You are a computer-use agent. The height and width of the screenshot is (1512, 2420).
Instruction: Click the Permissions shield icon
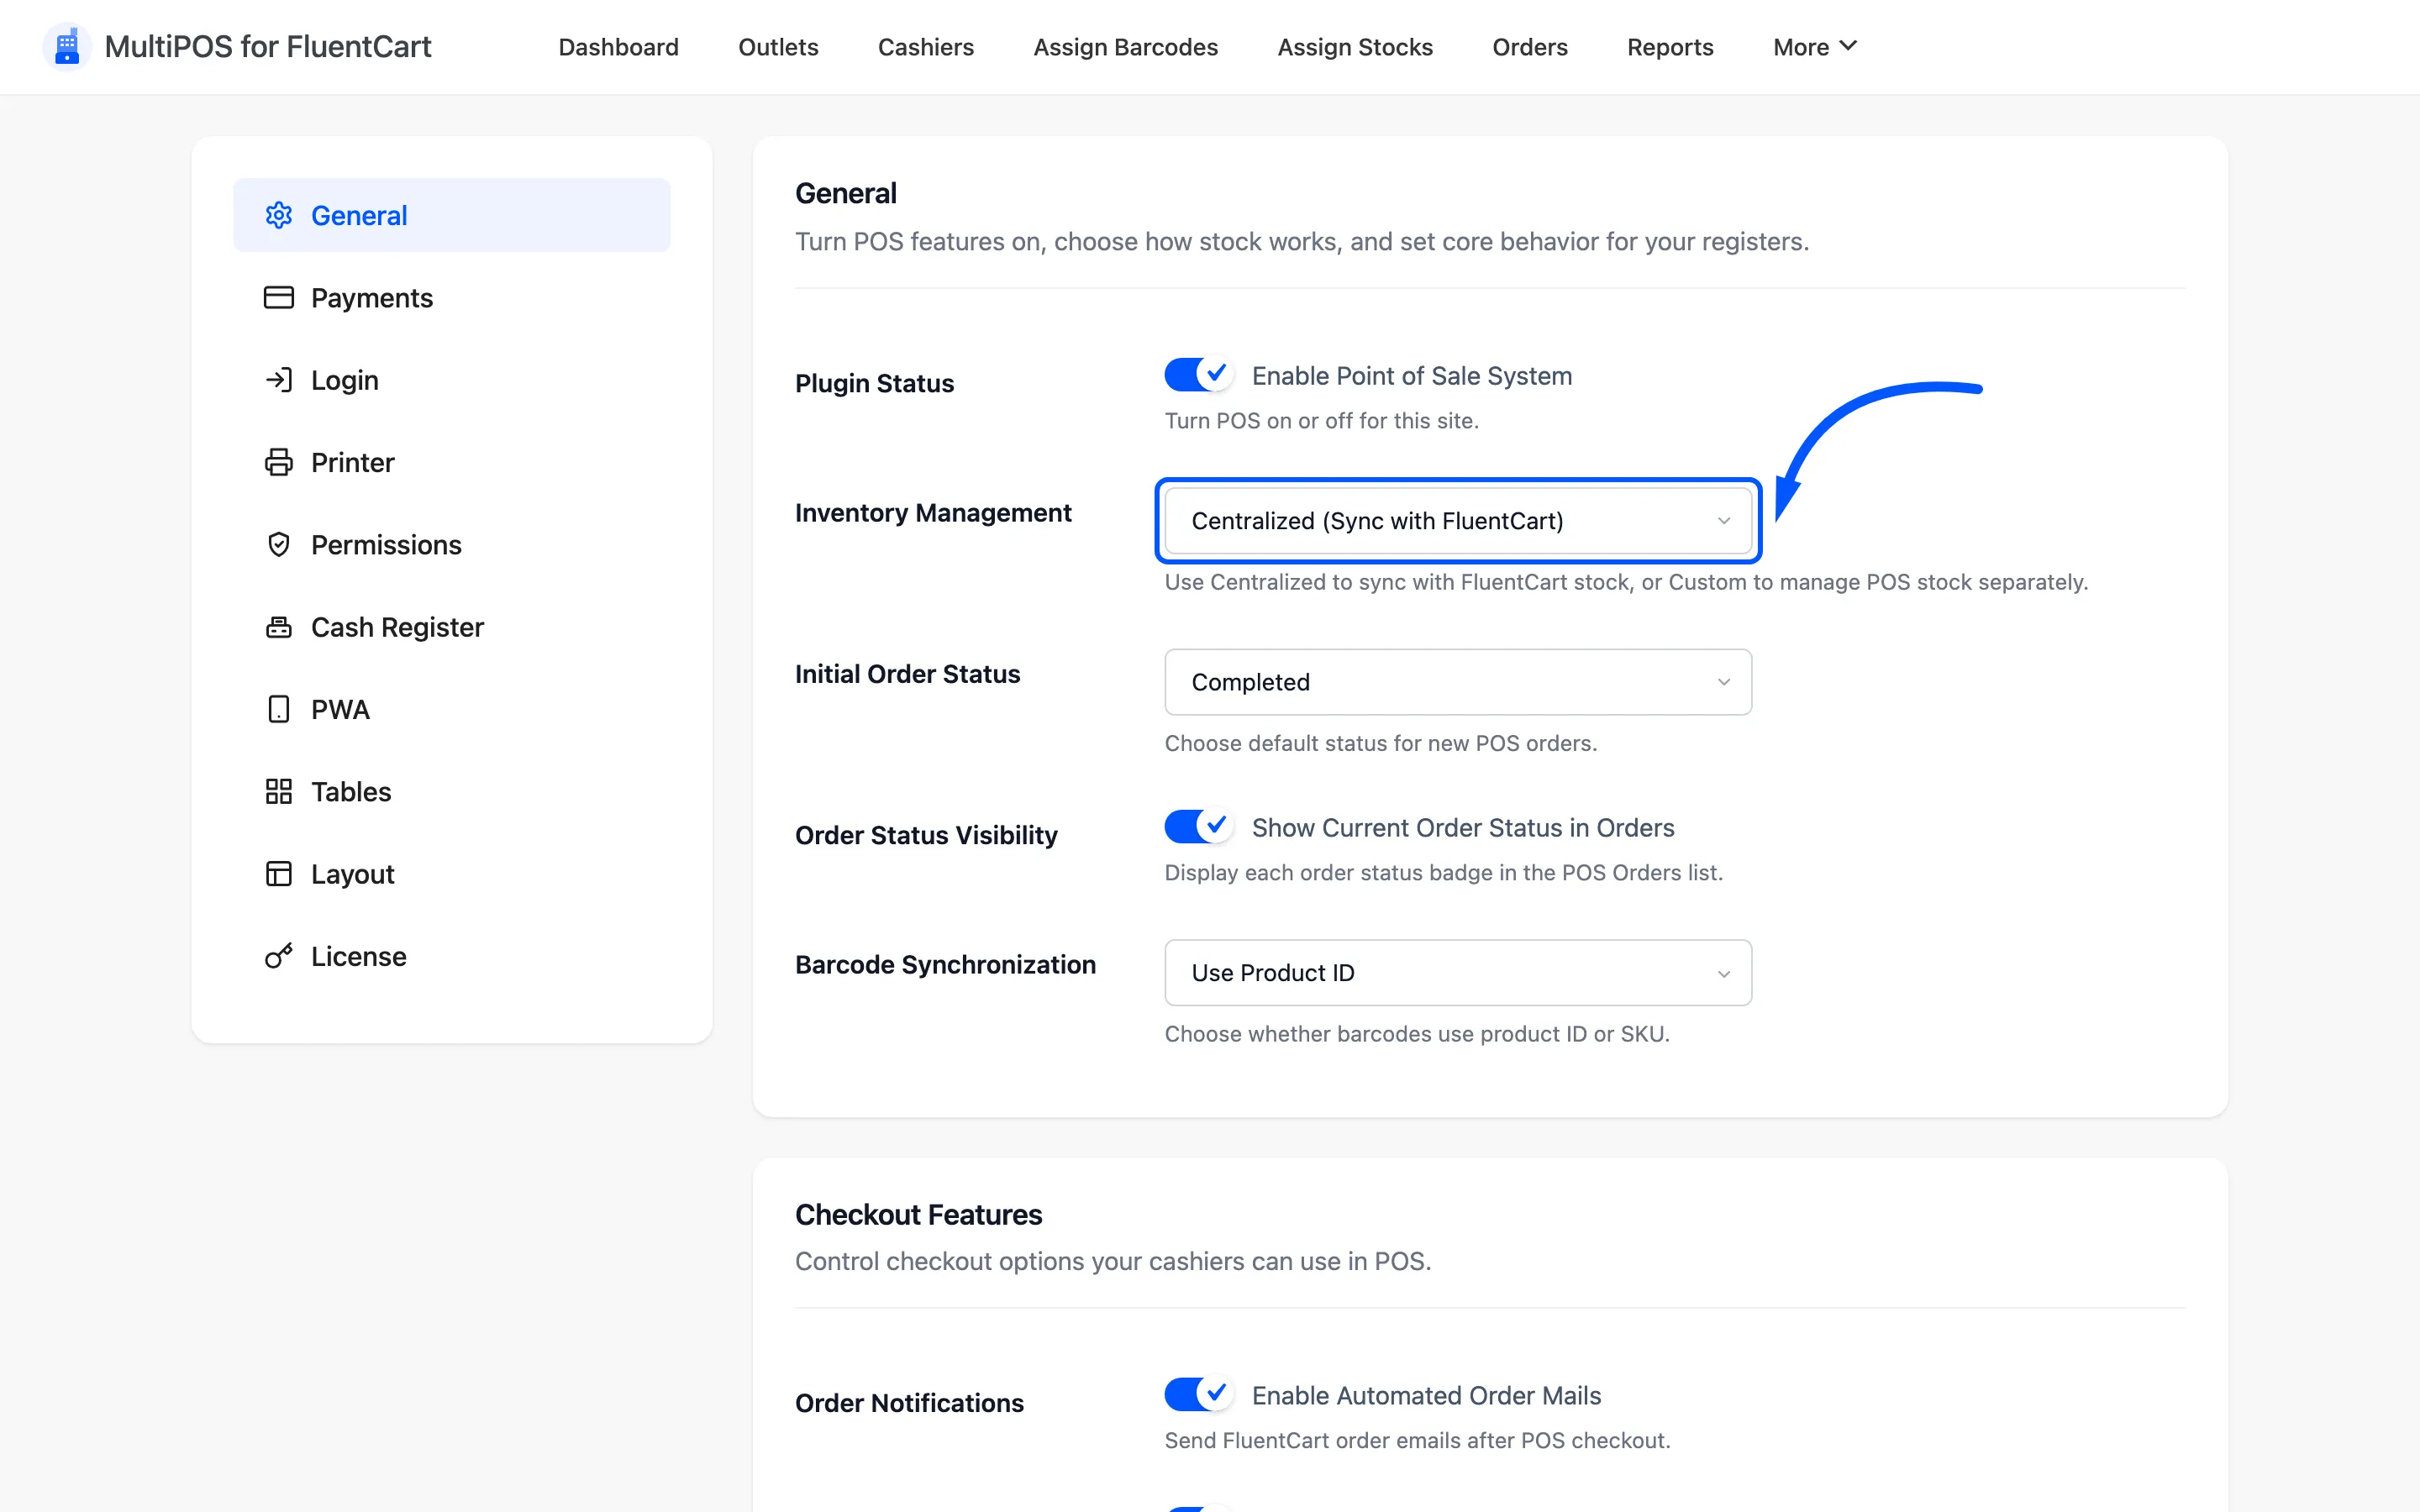279,545
